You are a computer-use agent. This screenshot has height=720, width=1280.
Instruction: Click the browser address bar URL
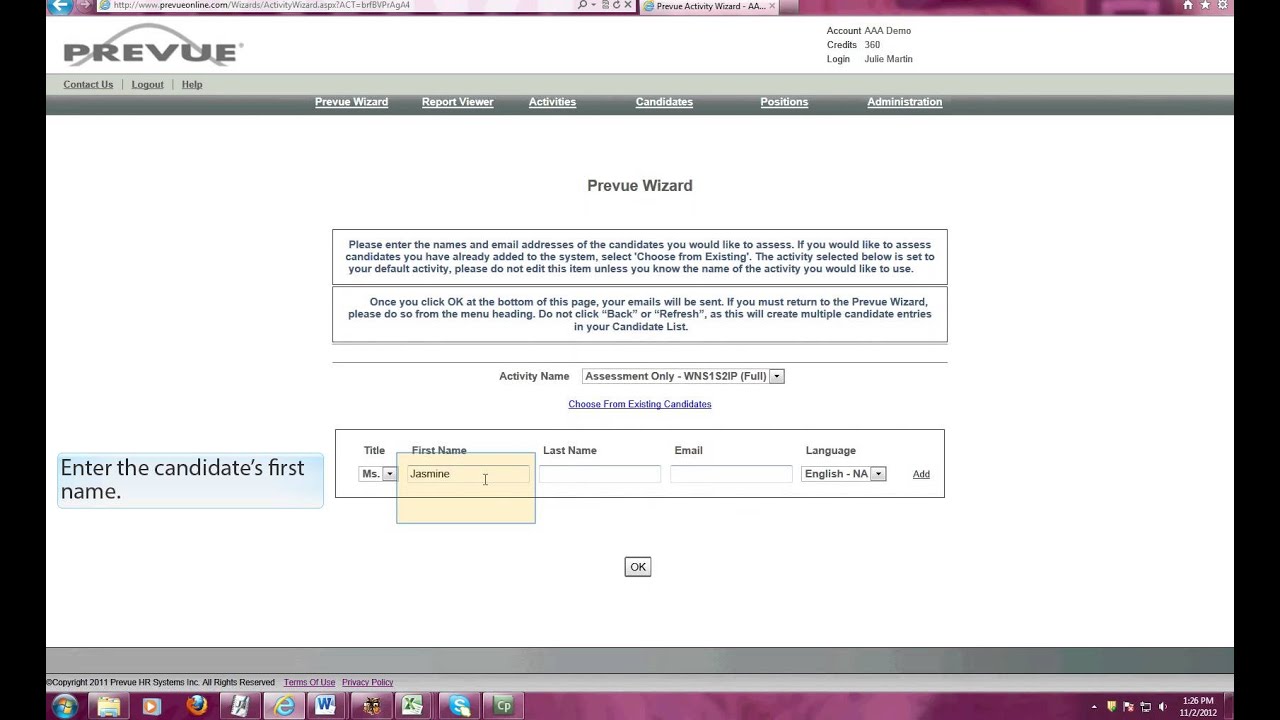coord(262,5)
